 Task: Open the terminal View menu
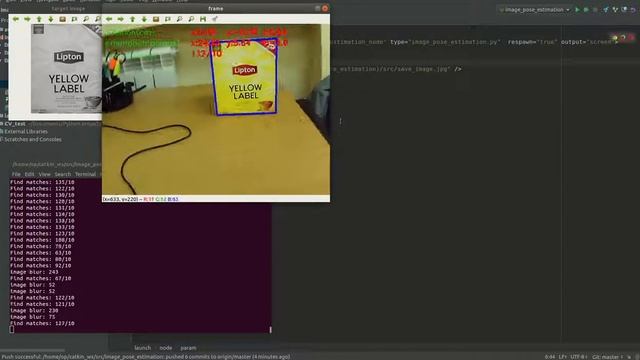pyautogui.click(x=44, y=174)
